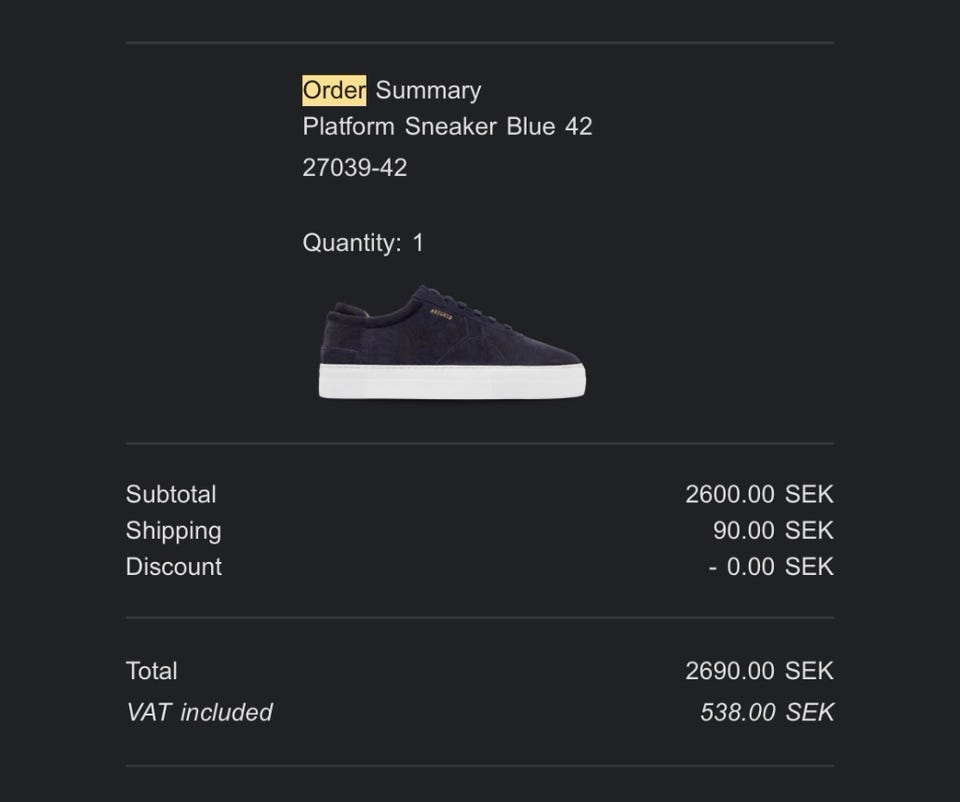Select the 538.00 SEK VAT amount
The height and width of the screenshot is (802, 960).
click(767, 712)
